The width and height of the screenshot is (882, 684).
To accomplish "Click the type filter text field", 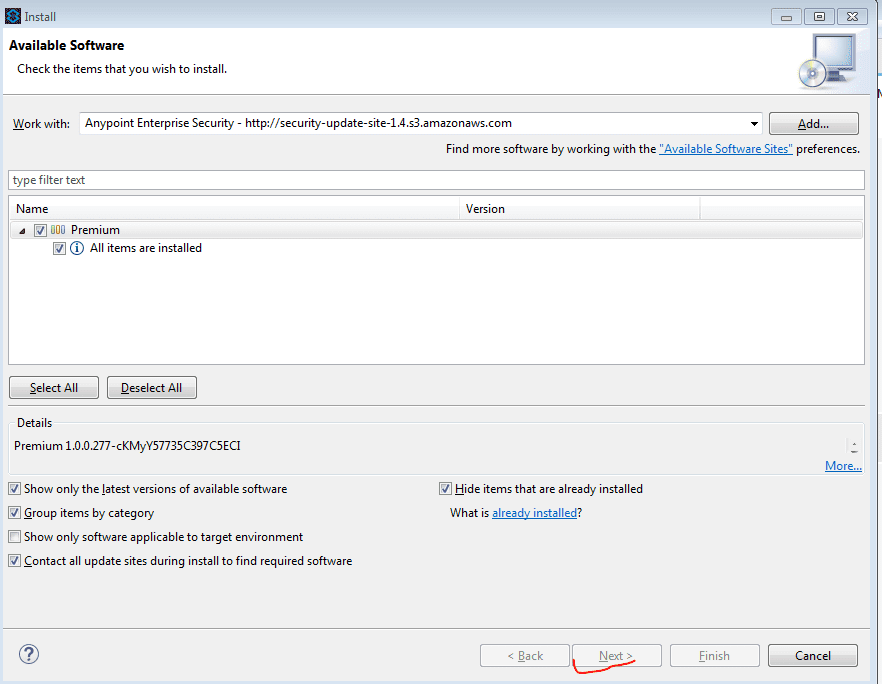I will (436, 180).
